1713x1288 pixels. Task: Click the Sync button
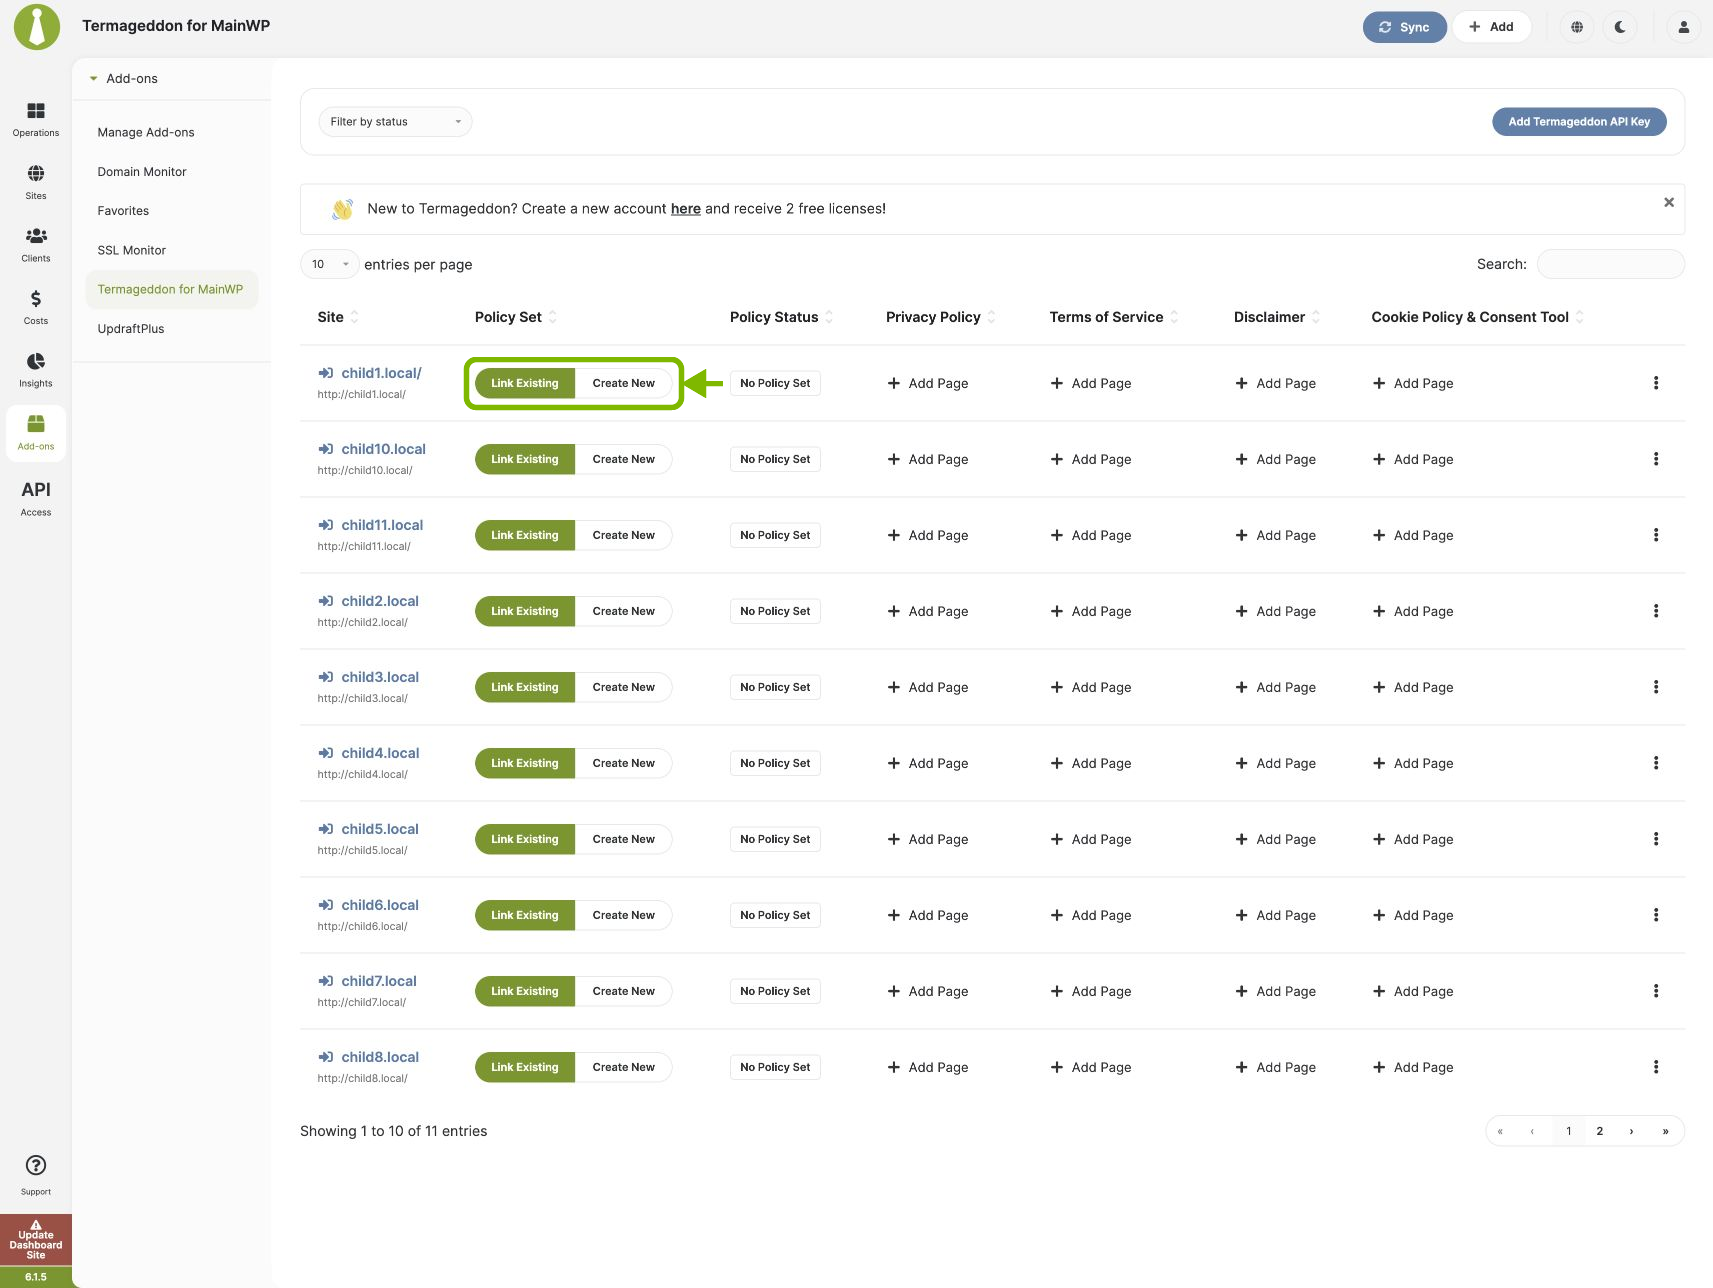[1404, 27]
